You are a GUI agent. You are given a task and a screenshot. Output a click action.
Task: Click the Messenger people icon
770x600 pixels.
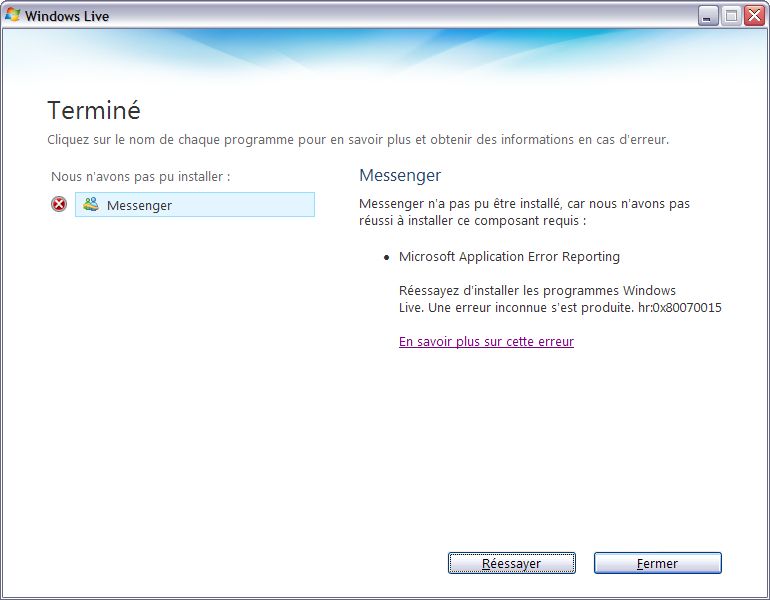point(91,204)
